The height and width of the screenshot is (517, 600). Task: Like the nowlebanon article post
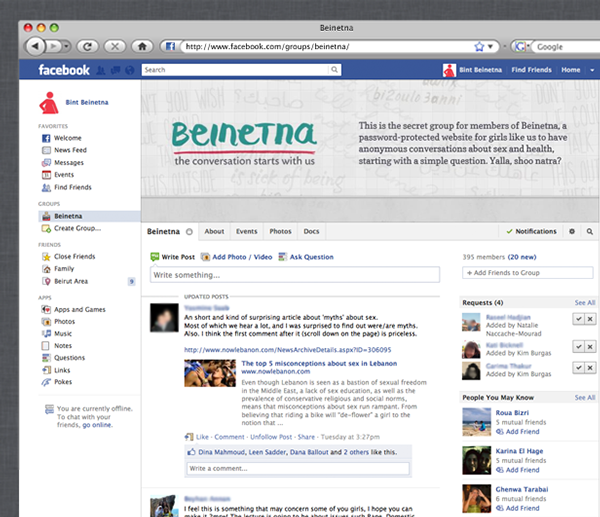pyautogui.click(x=202, y=437)
